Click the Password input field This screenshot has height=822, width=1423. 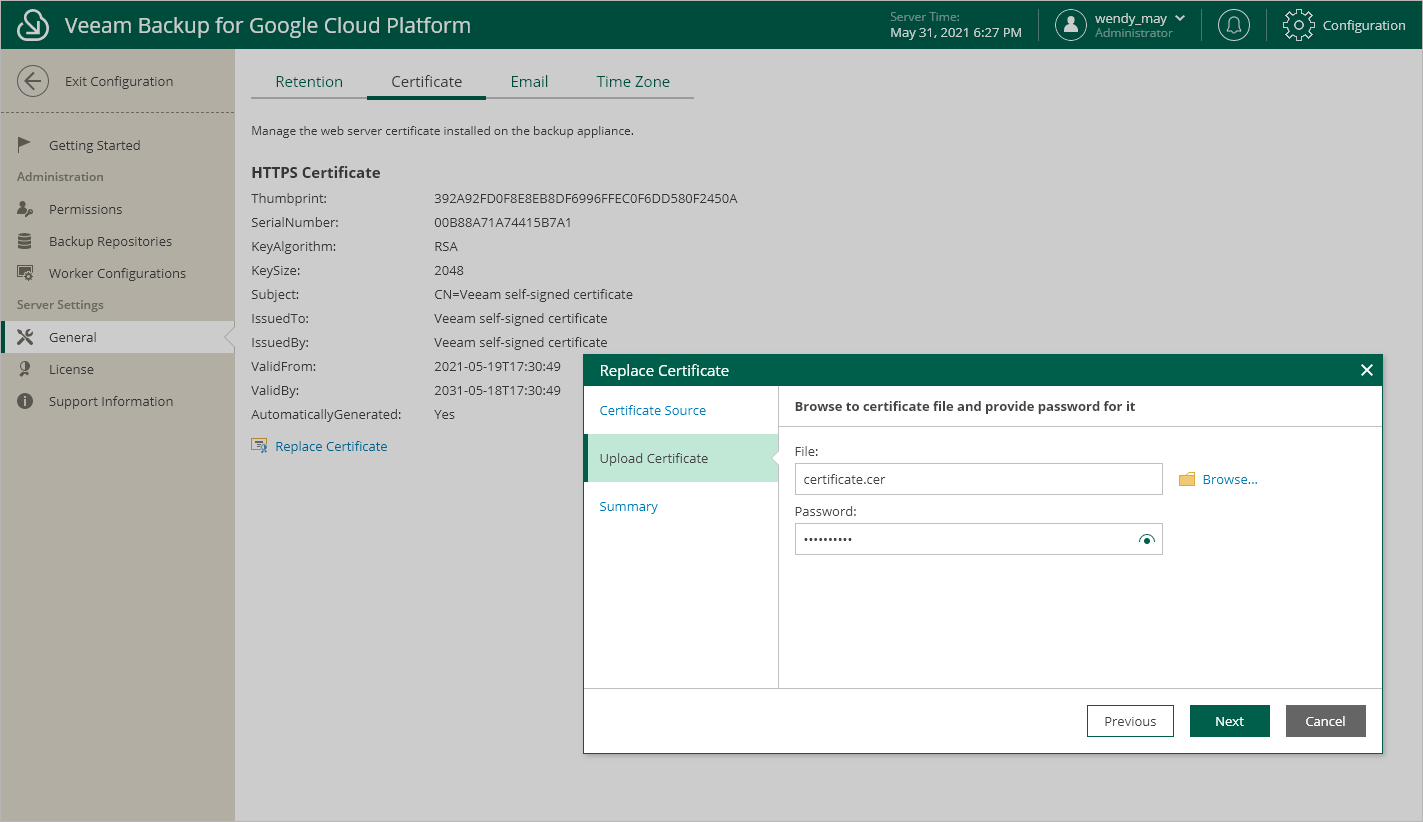(x=978, y=539)
